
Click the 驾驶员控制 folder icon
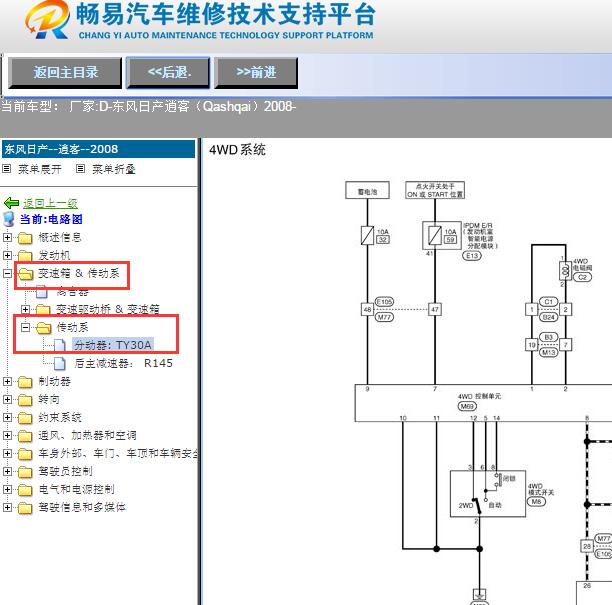[x=25, y=472]
